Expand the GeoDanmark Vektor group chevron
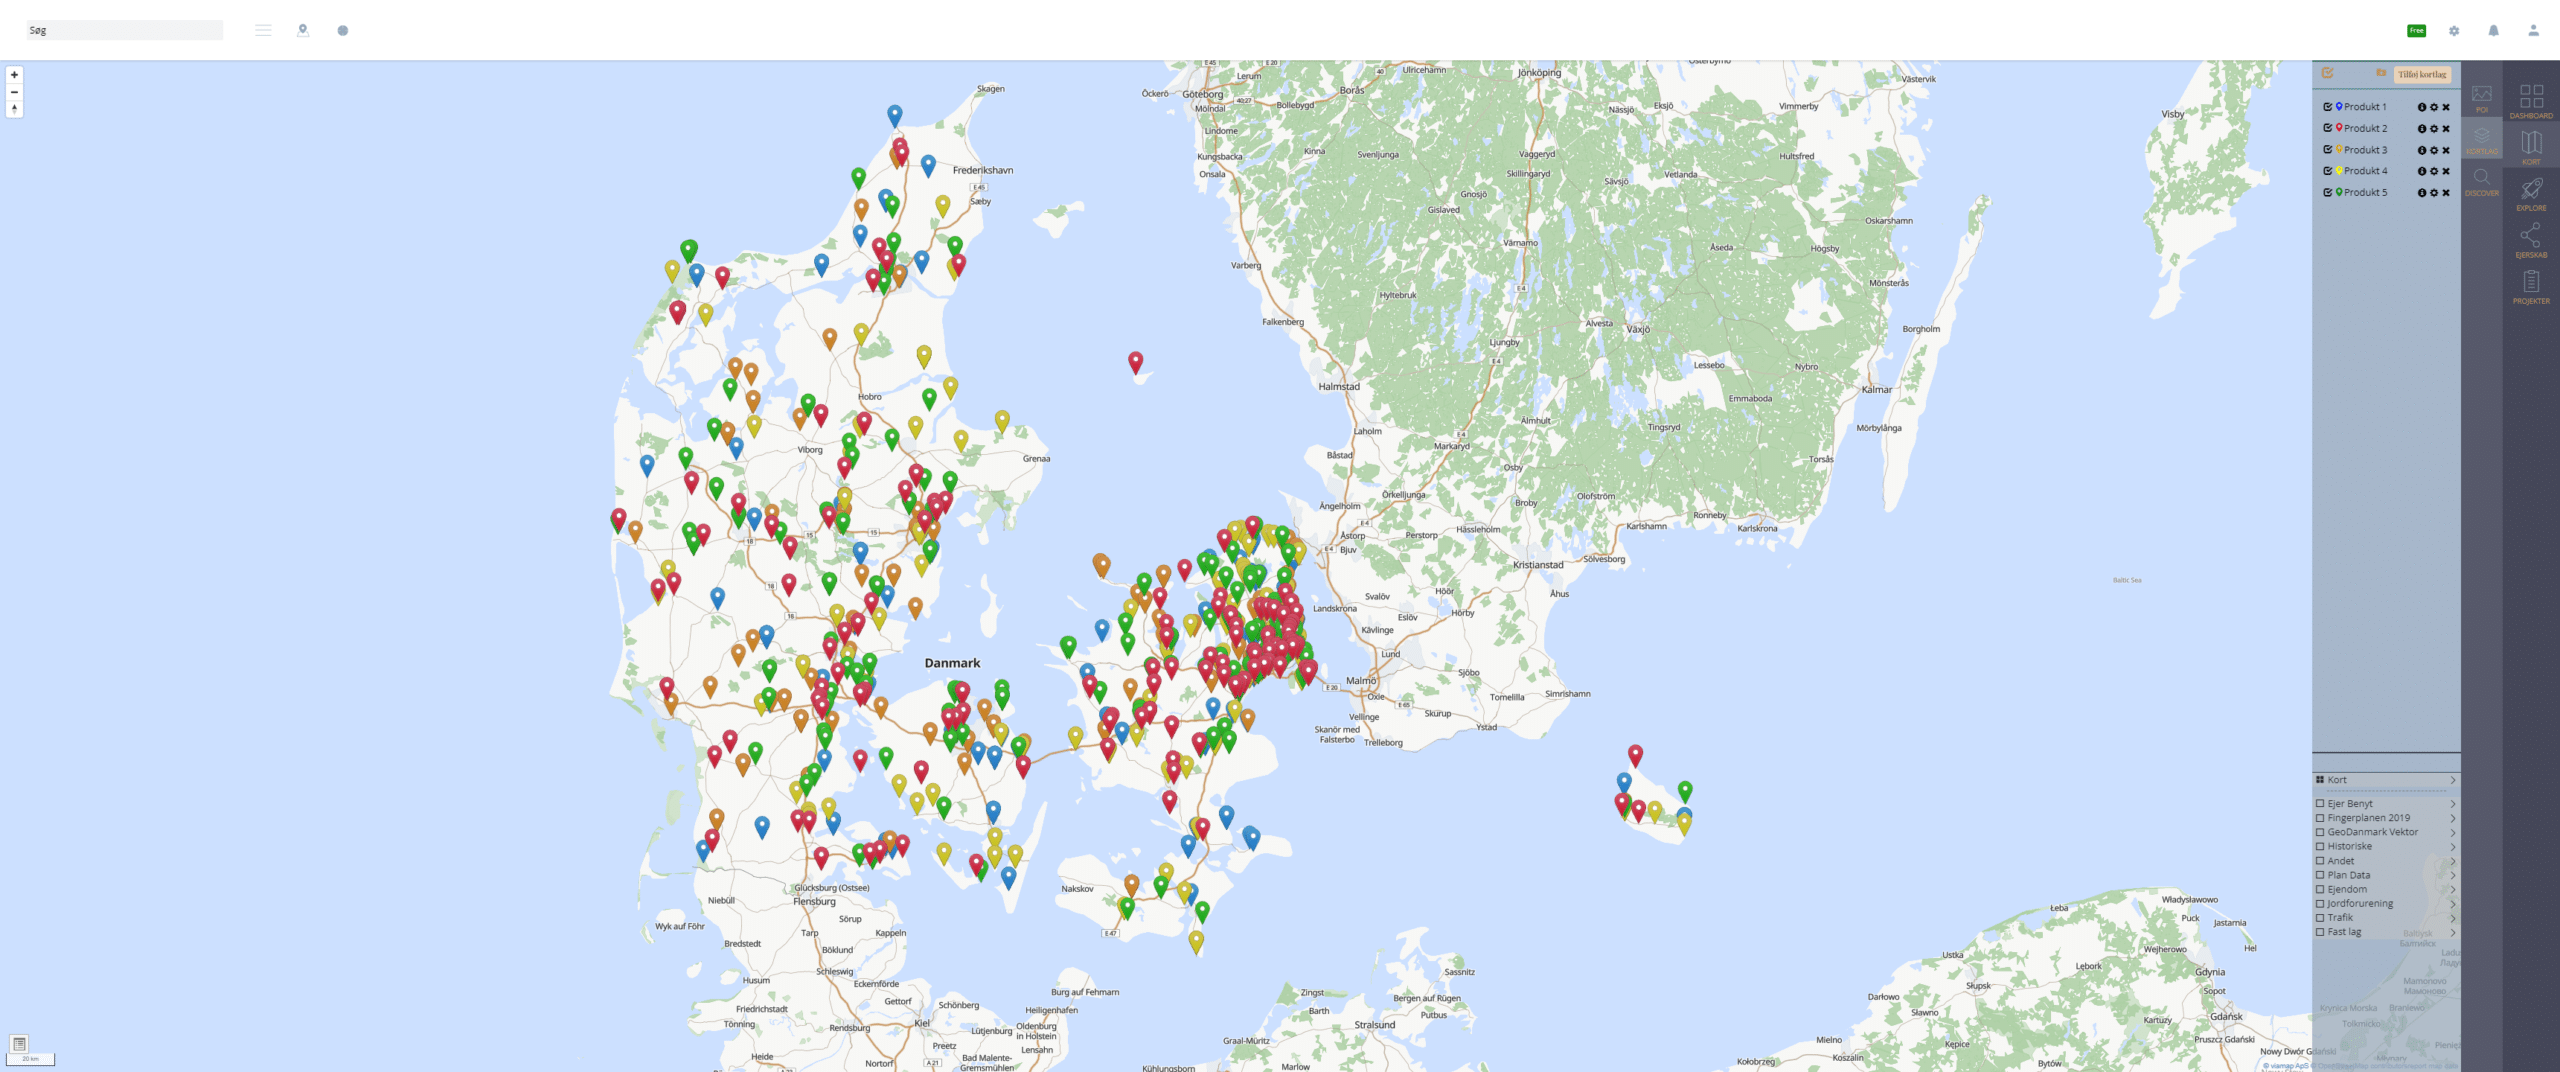The width and height of the screenshot is (2560, 1072). tap(2453, 832)
